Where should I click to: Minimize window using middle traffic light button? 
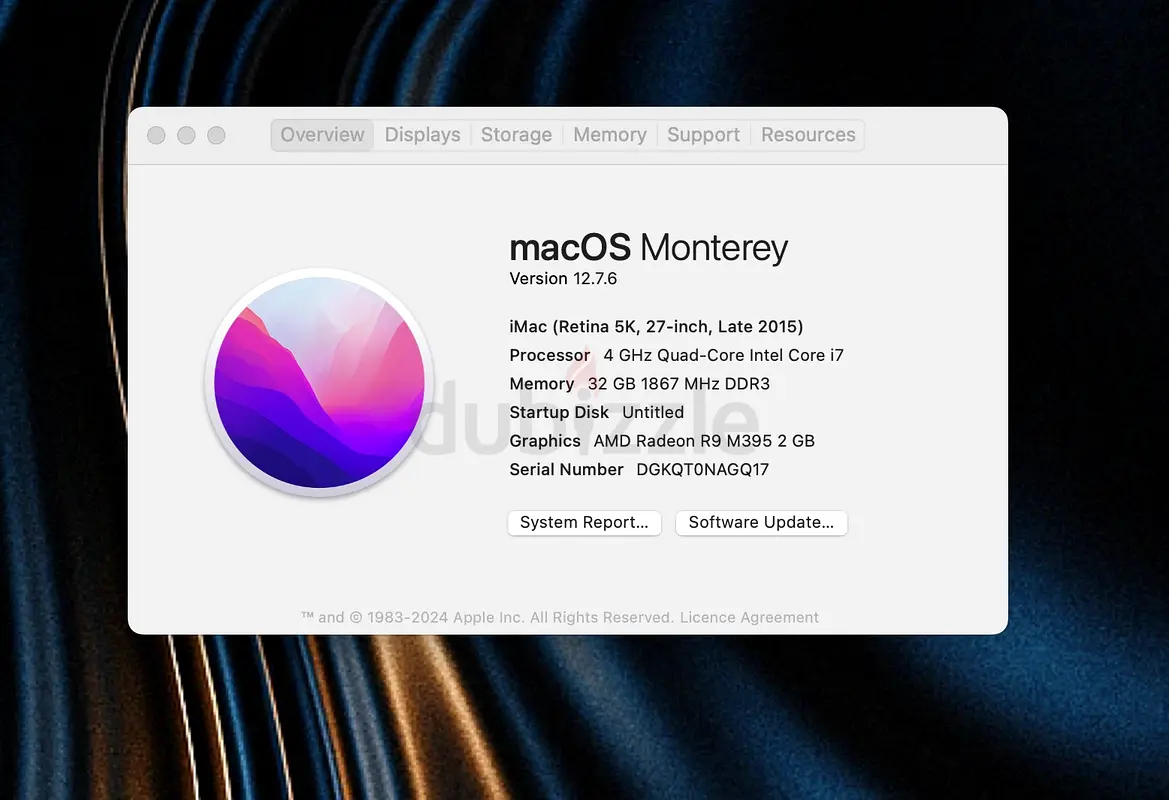[x=186, y=135]
